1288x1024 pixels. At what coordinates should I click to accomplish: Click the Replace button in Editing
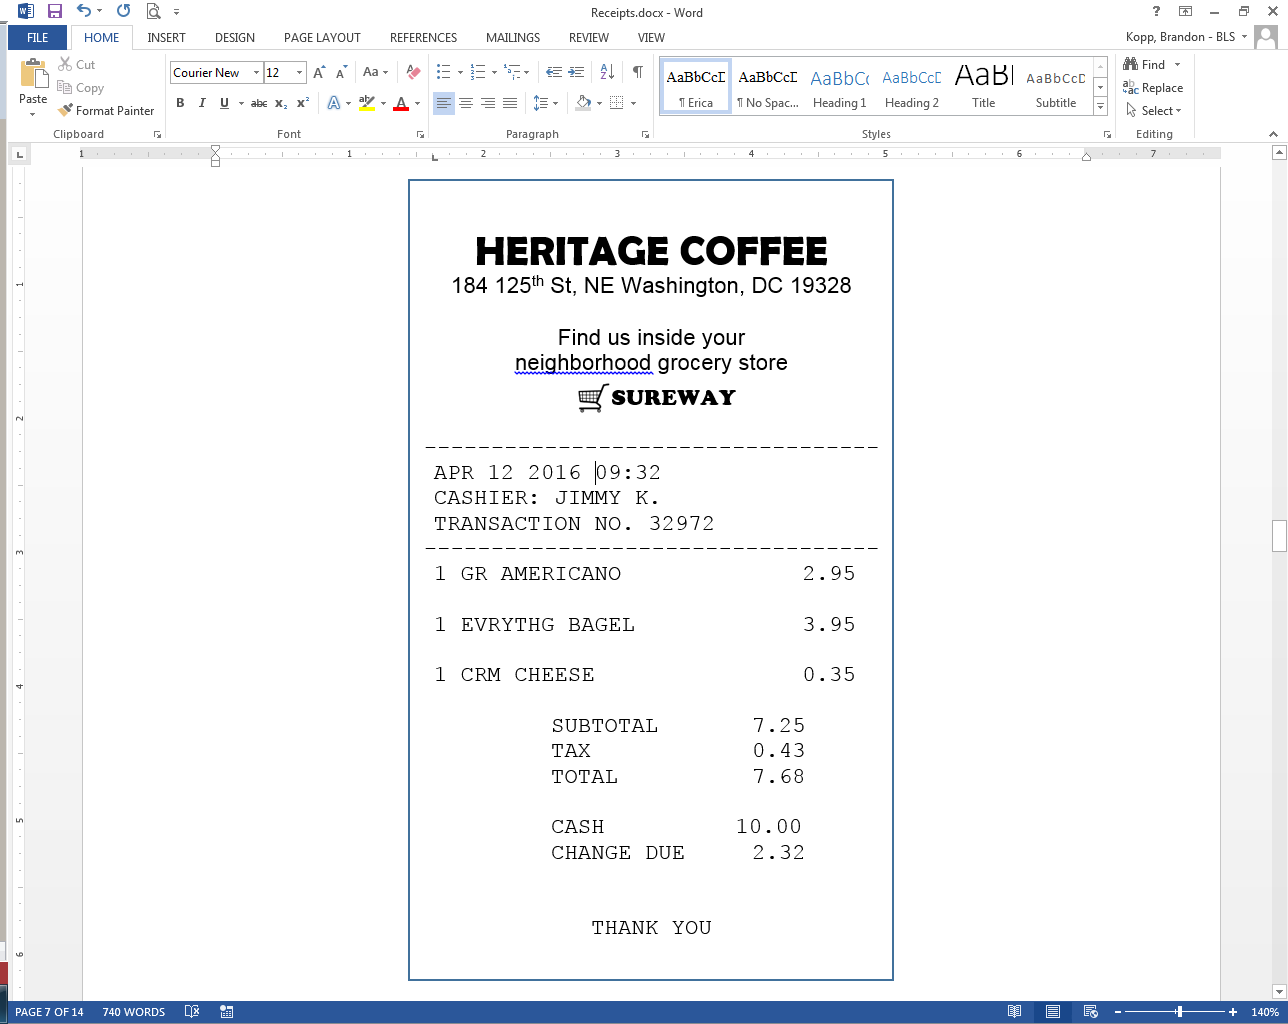click(1153, 88)
